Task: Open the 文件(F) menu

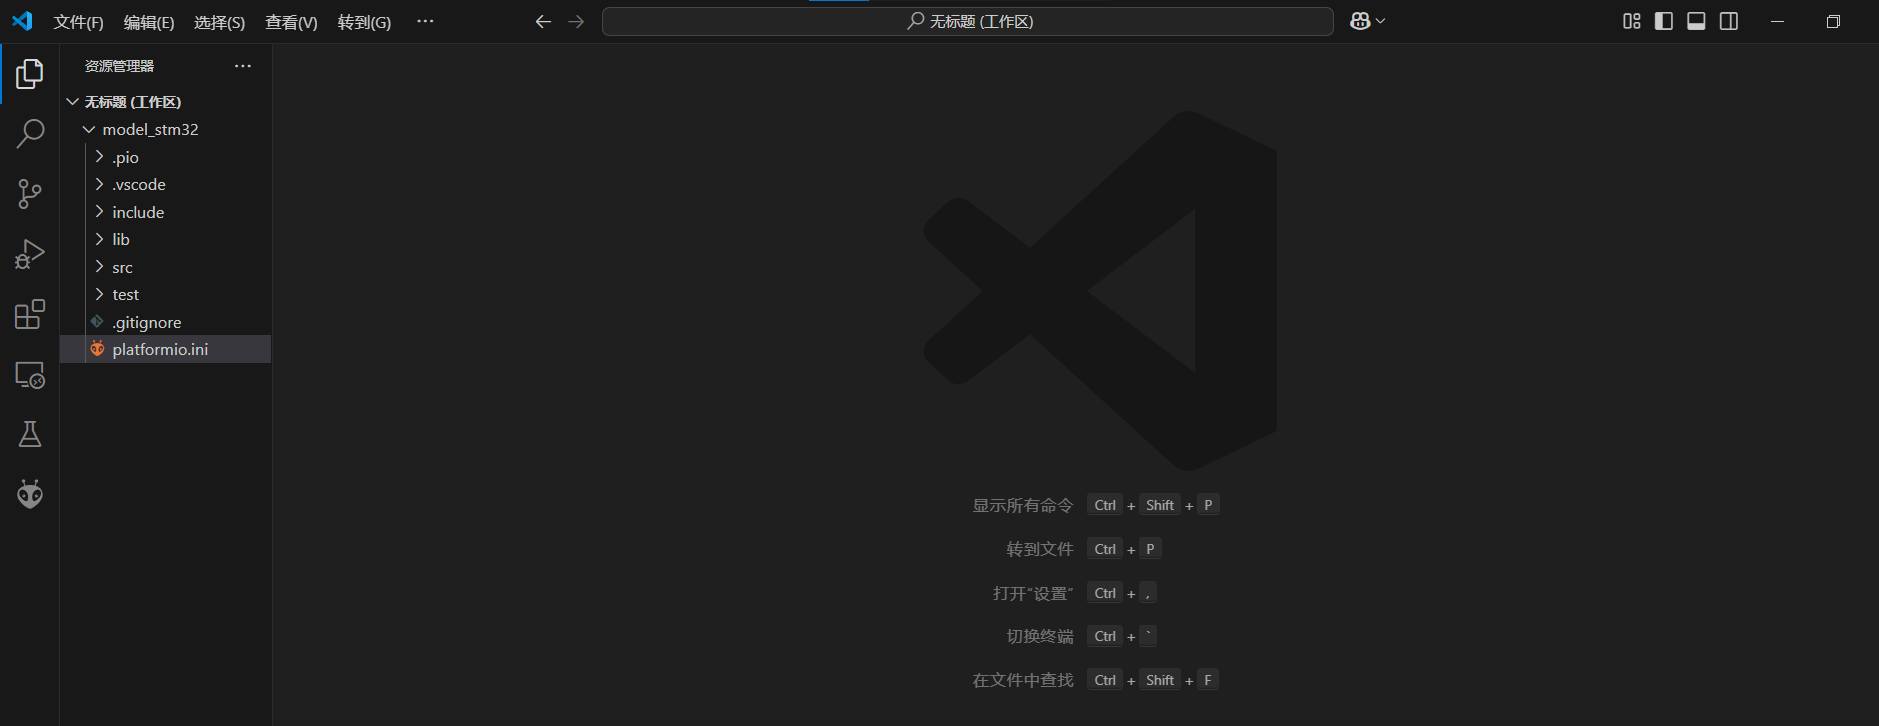Action: (78, 22)
